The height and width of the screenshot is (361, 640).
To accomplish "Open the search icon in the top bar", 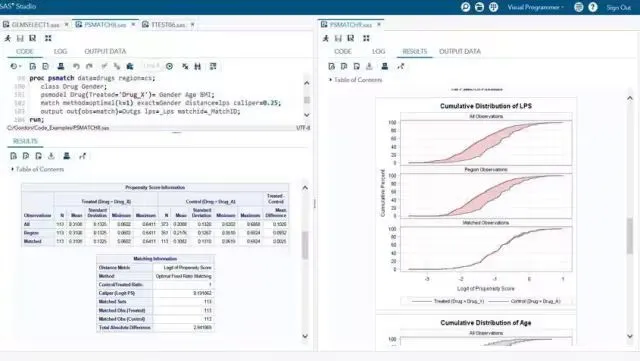I will click(465, 7).
